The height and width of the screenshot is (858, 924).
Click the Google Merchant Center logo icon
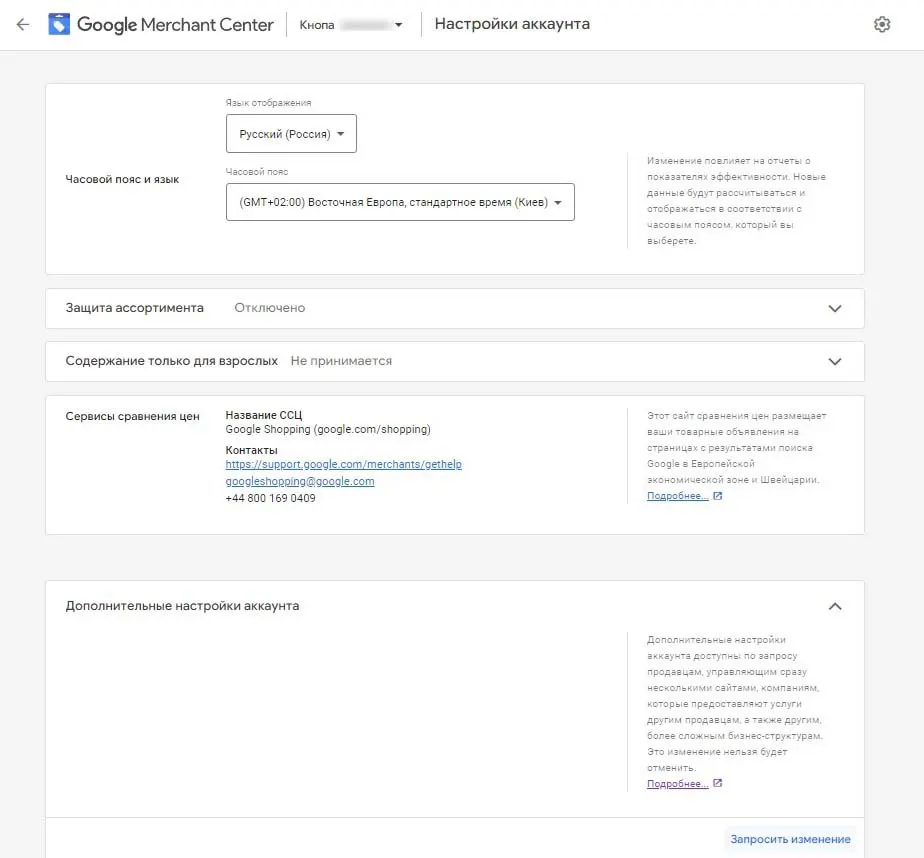pyautogui.click(x=59, y=24)
